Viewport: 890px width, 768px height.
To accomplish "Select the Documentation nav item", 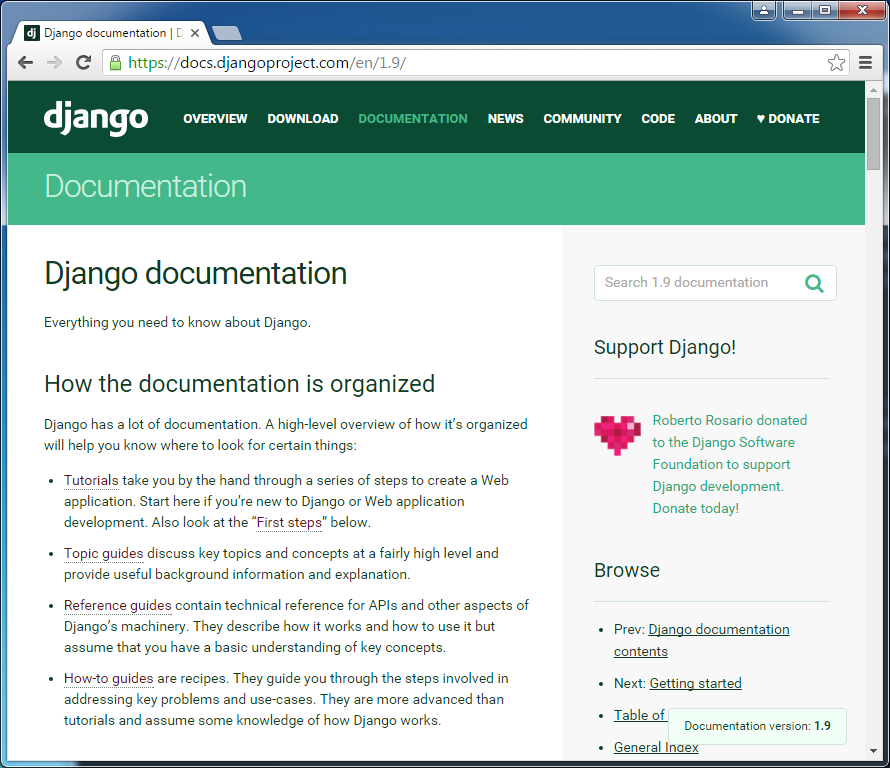I will pyautogui.click(x=413, y=119).
